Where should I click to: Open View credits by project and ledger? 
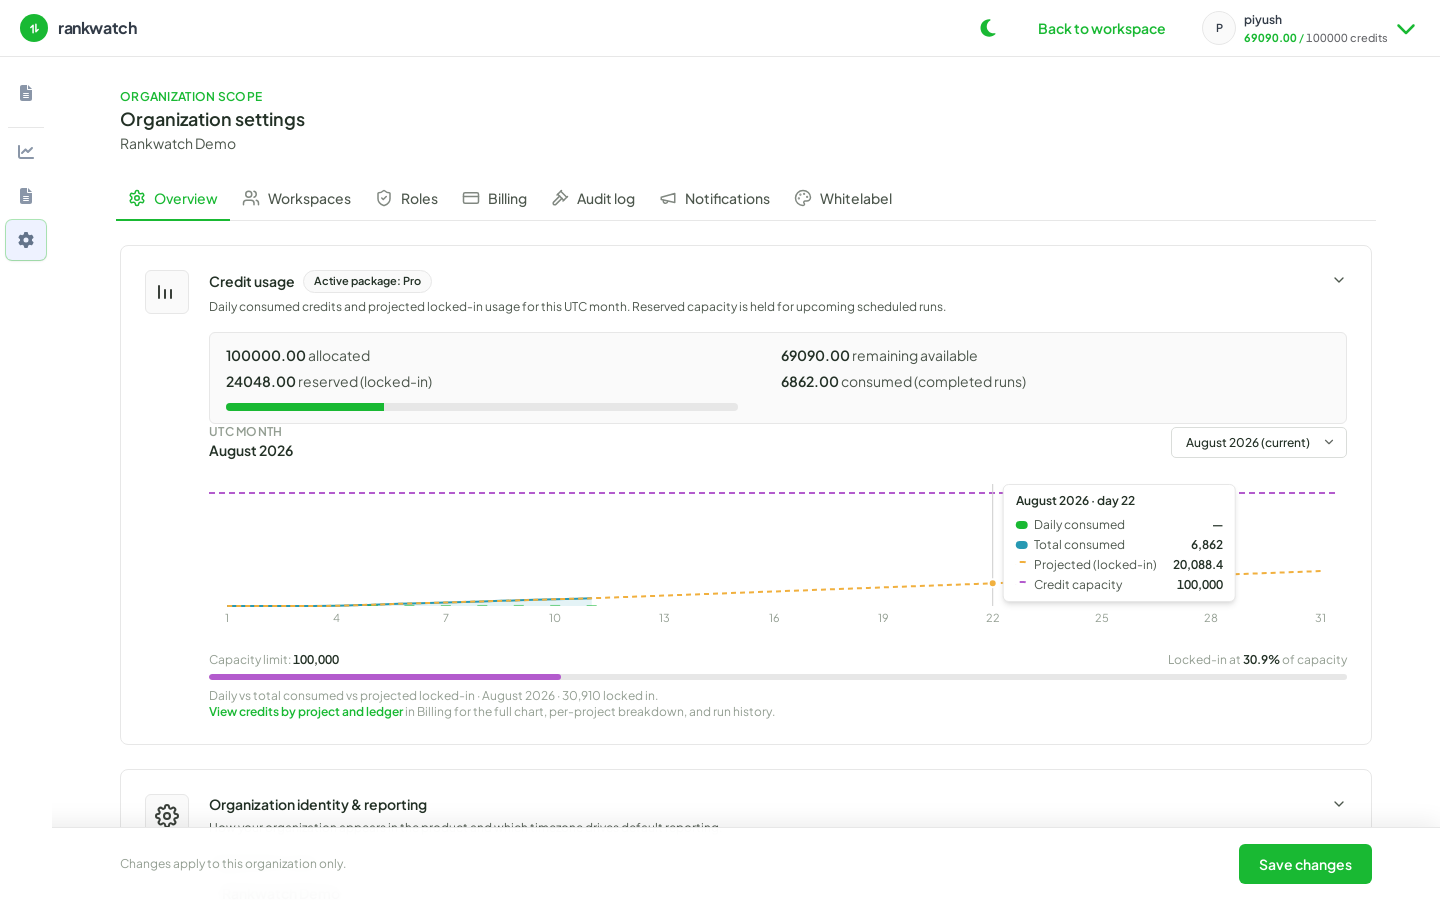(x=306, y=712)
